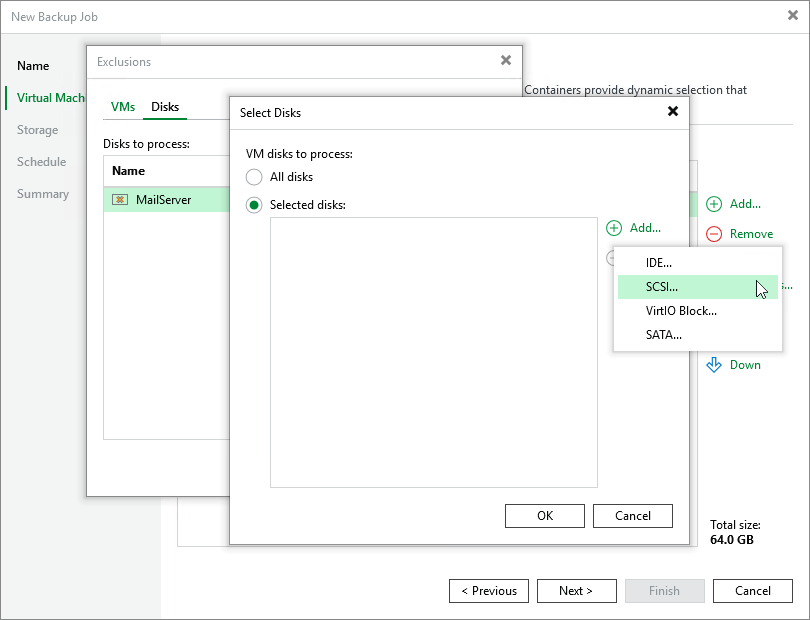810x620 pixels.
Task: Click the blue Down arrow icon
Action: pyautogui.click(x=714, y=365)
